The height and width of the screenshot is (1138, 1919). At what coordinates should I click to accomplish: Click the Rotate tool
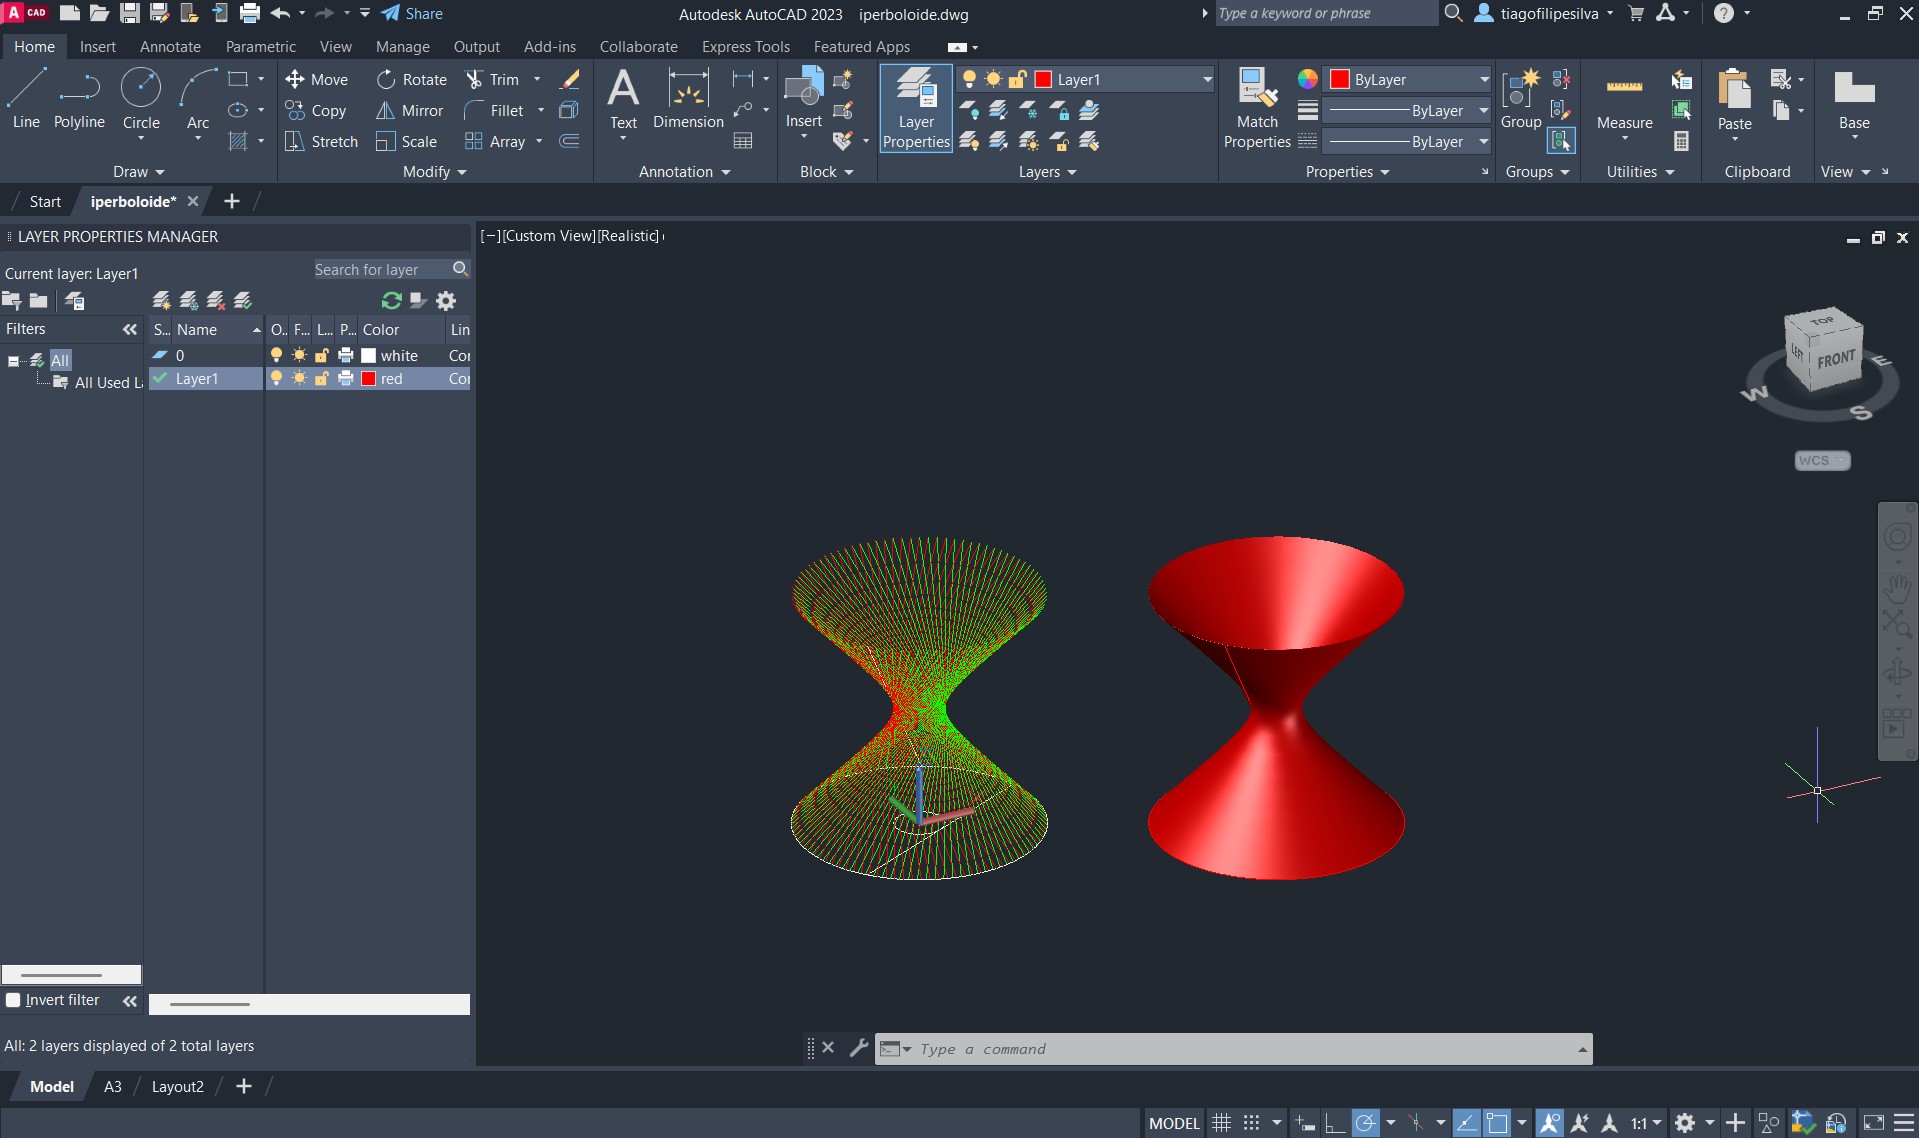click(412, 79)
